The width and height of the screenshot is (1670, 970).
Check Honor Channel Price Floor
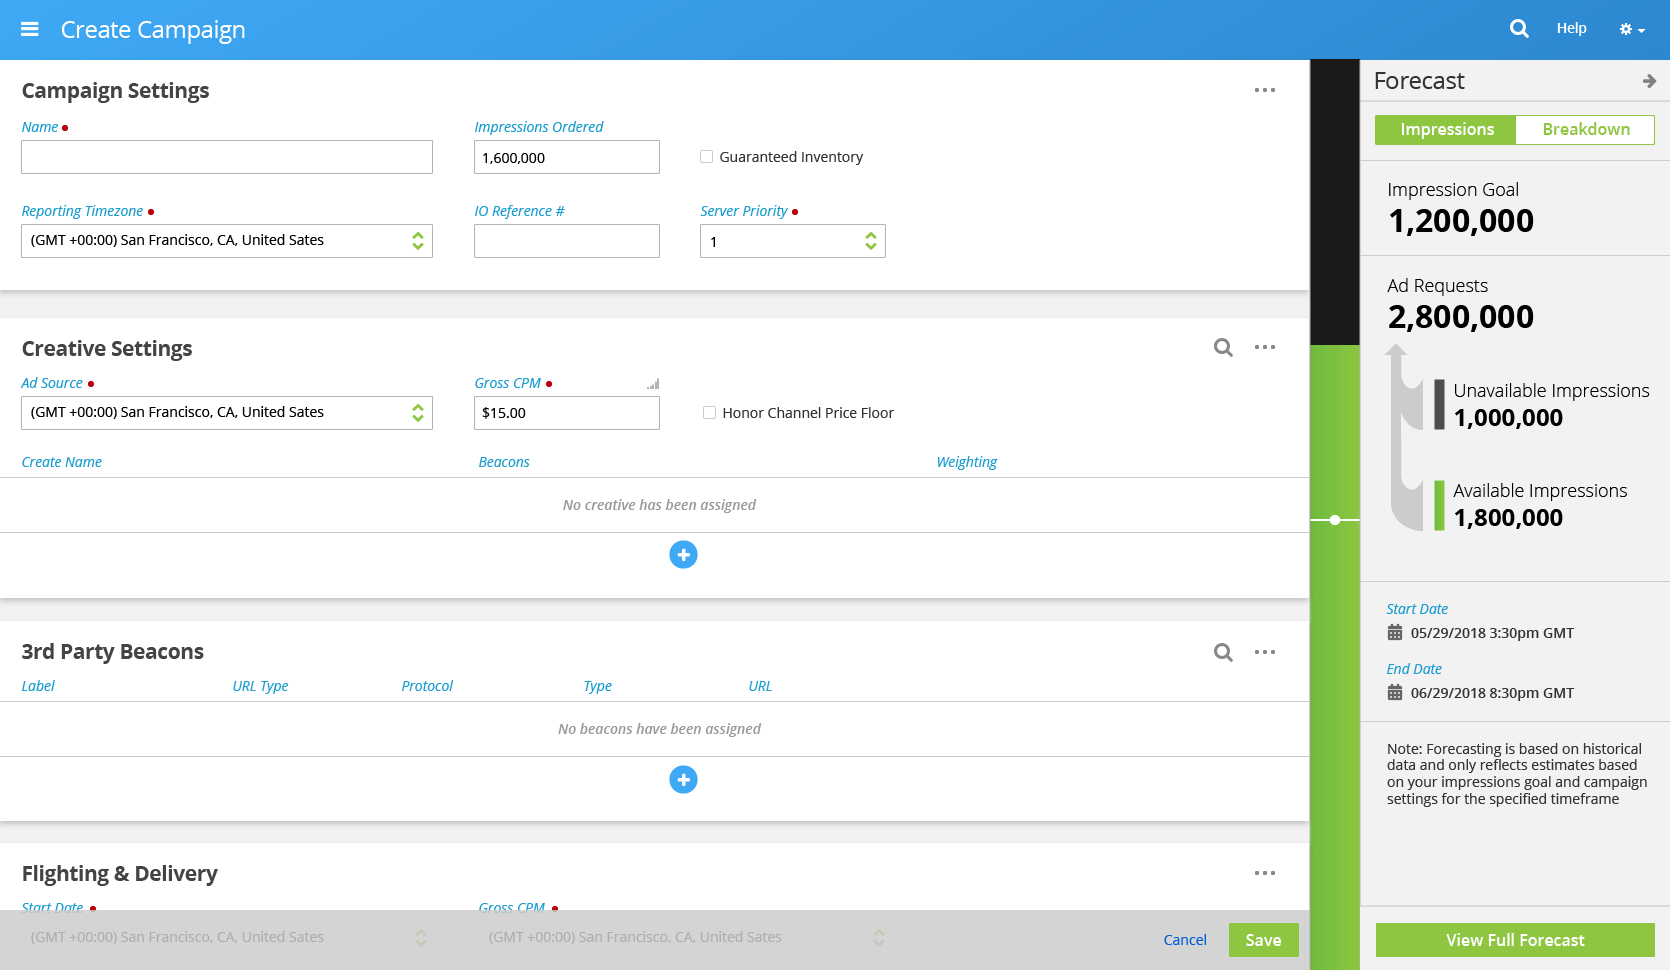709,413
